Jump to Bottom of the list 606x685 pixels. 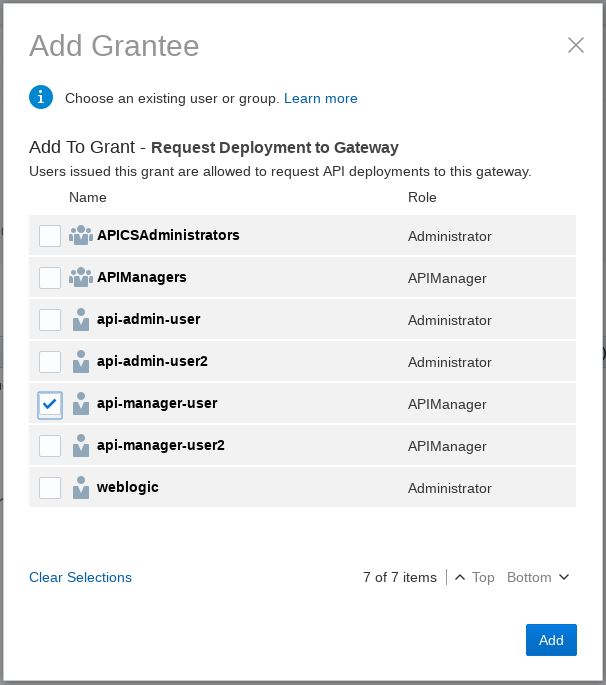[538, 577]
